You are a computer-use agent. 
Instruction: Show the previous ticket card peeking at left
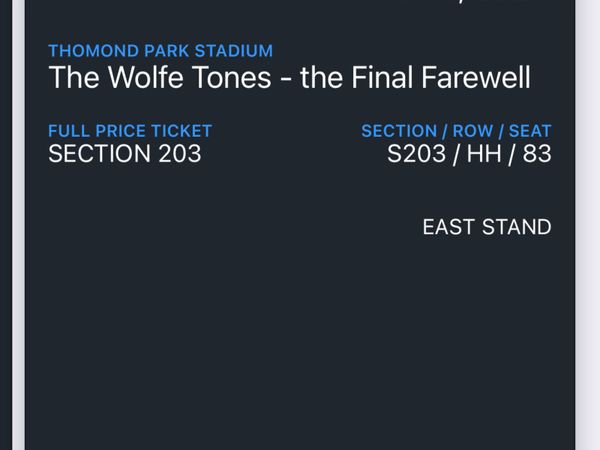tap(5, 225)
